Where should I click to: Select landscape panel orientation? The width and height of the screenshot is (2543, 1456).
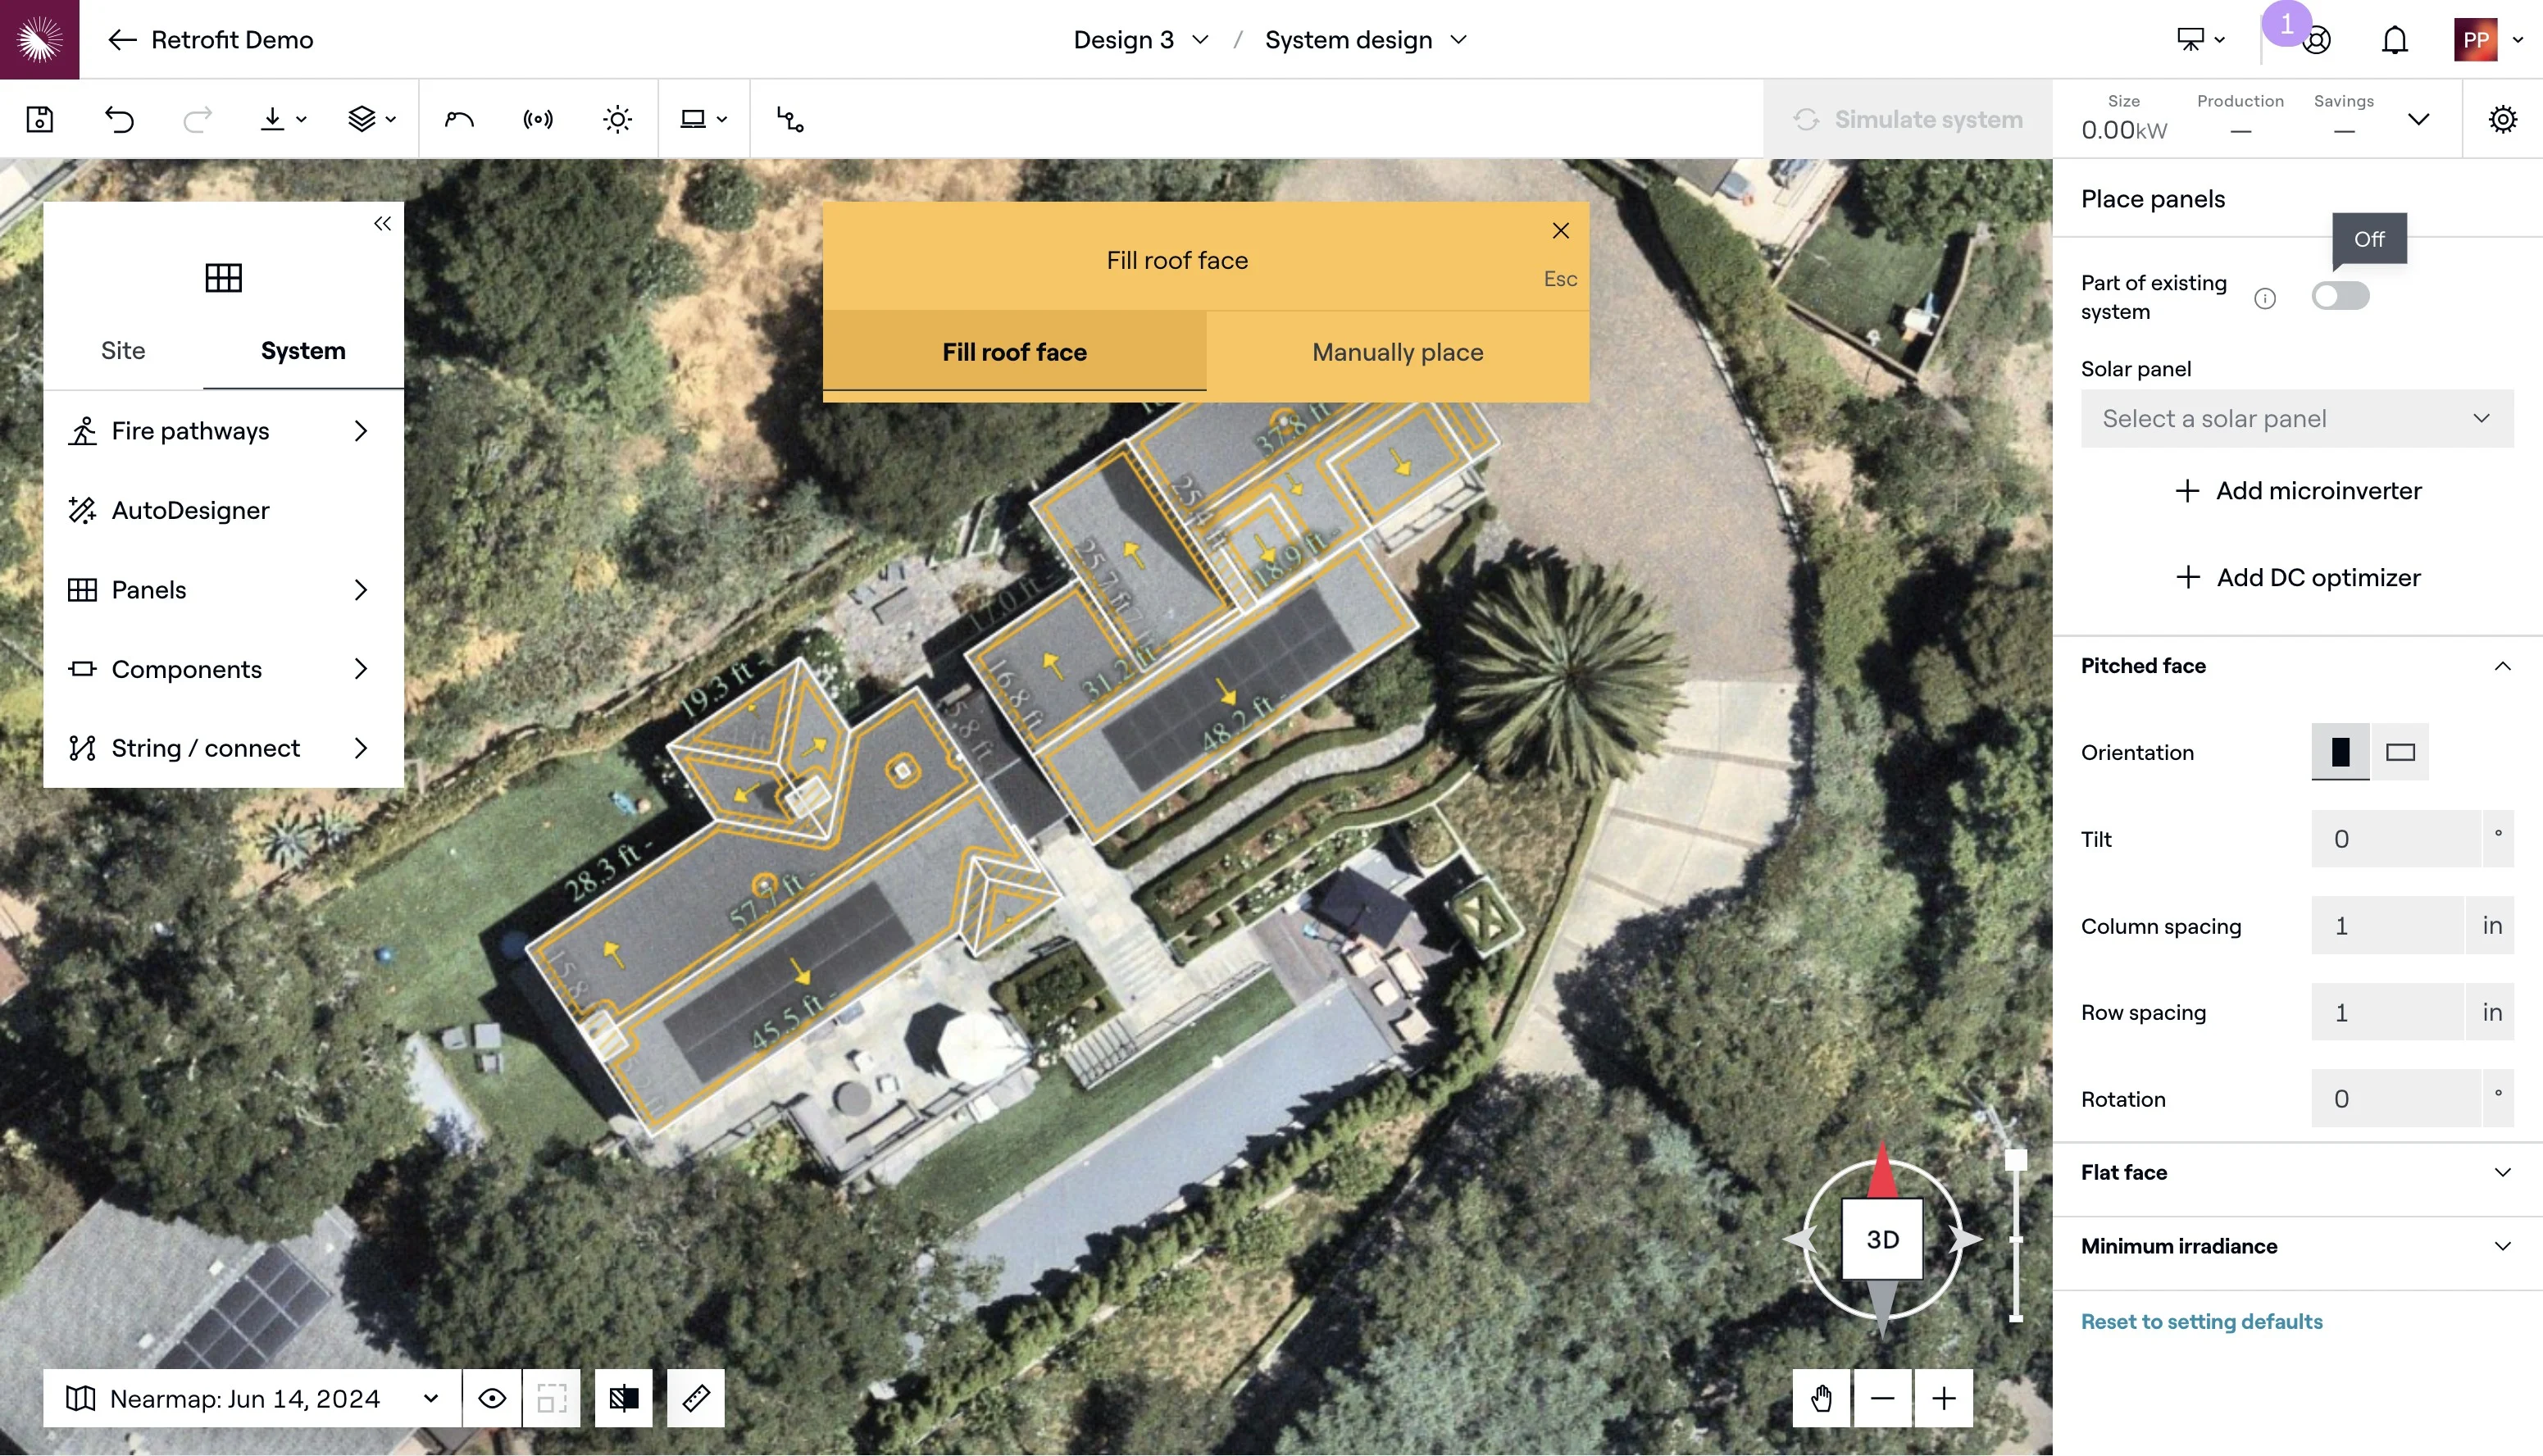2400,752
